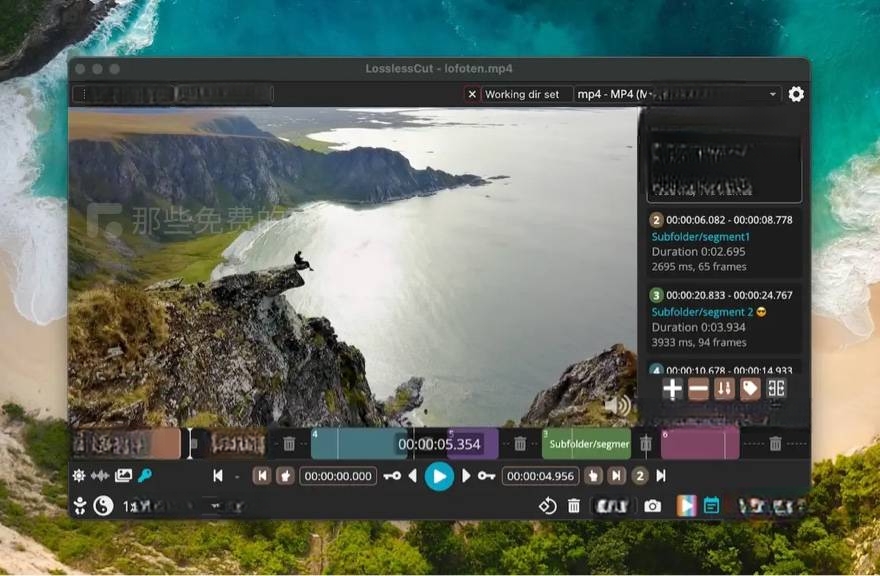Click the 00:00:05.354 timecode on timeline
The image size is (880, 576).
point(439,444)
